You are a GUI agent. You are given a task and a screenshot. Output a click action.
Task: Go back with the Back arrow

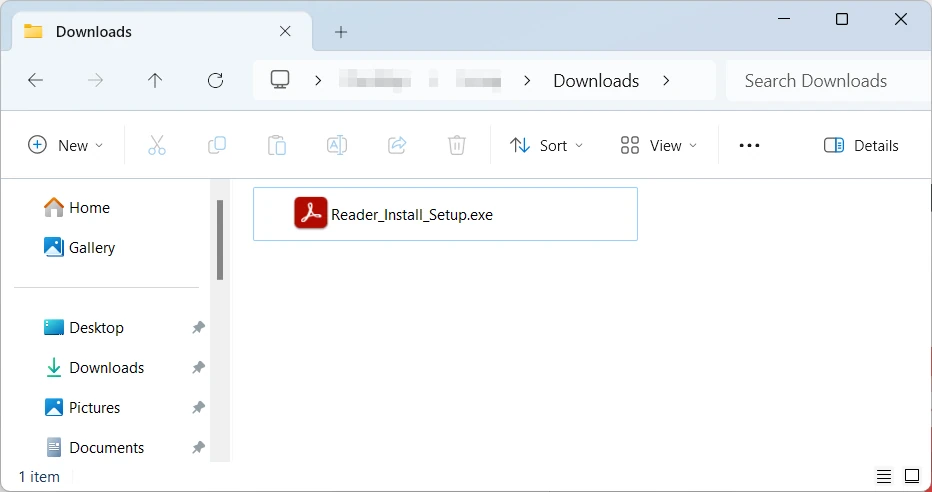(36, 80)
